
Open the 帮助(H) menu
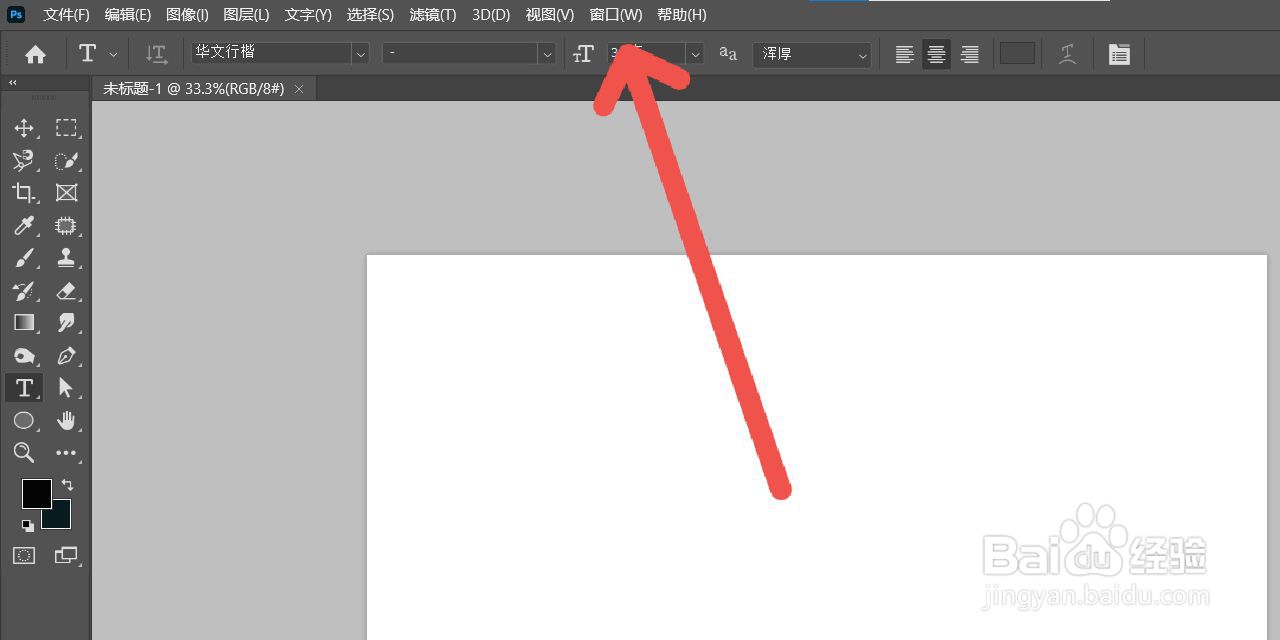click(x=682, y=15)
